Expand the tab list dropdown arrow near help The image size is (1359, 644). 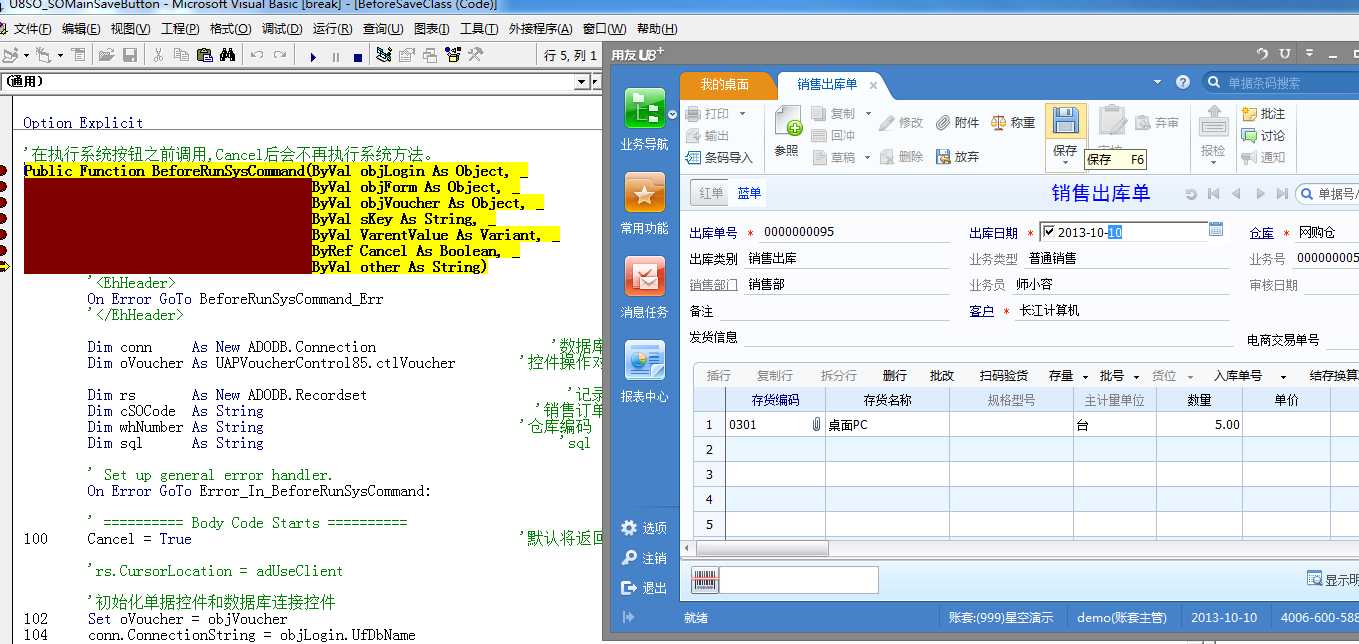1158,82
